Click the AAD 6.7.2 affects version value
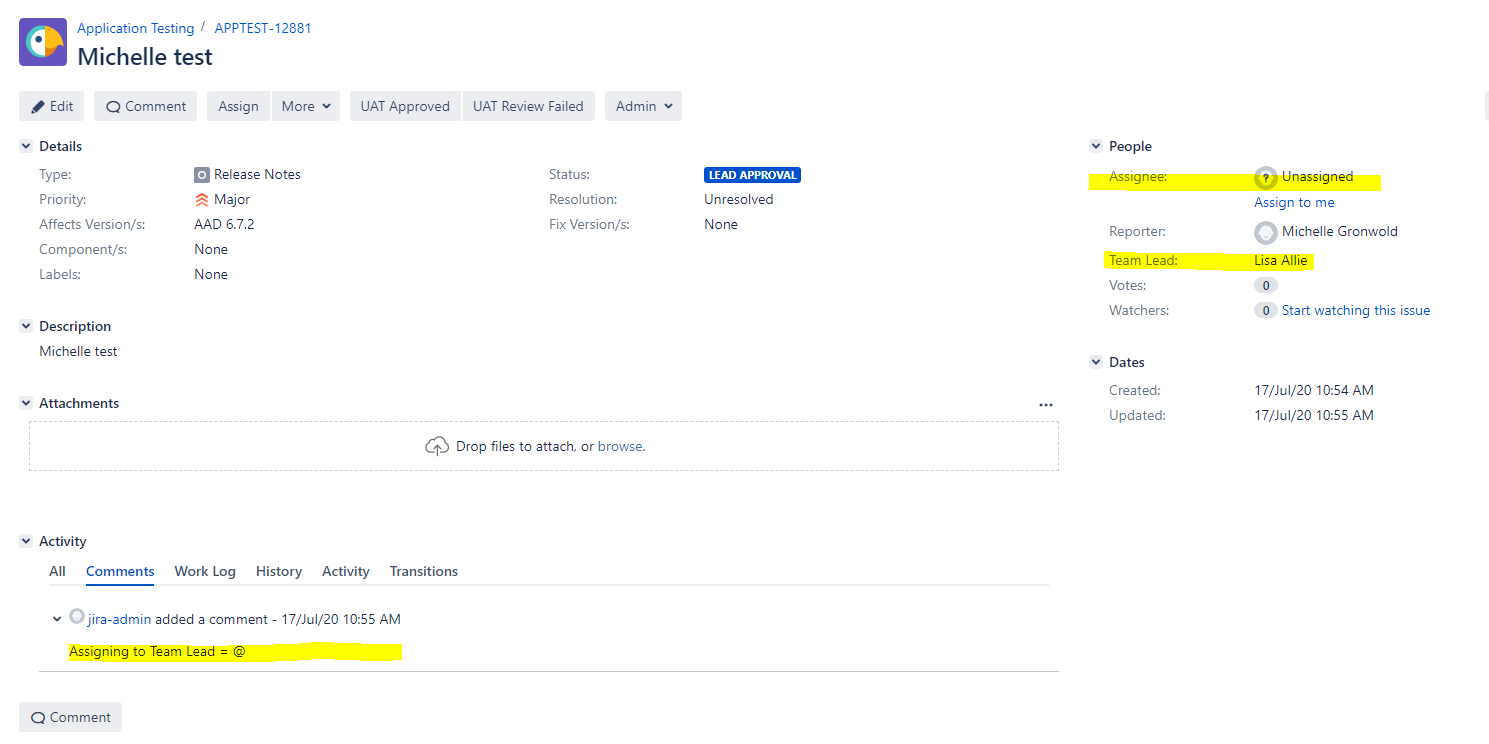1489x744 pixels. 224,225
